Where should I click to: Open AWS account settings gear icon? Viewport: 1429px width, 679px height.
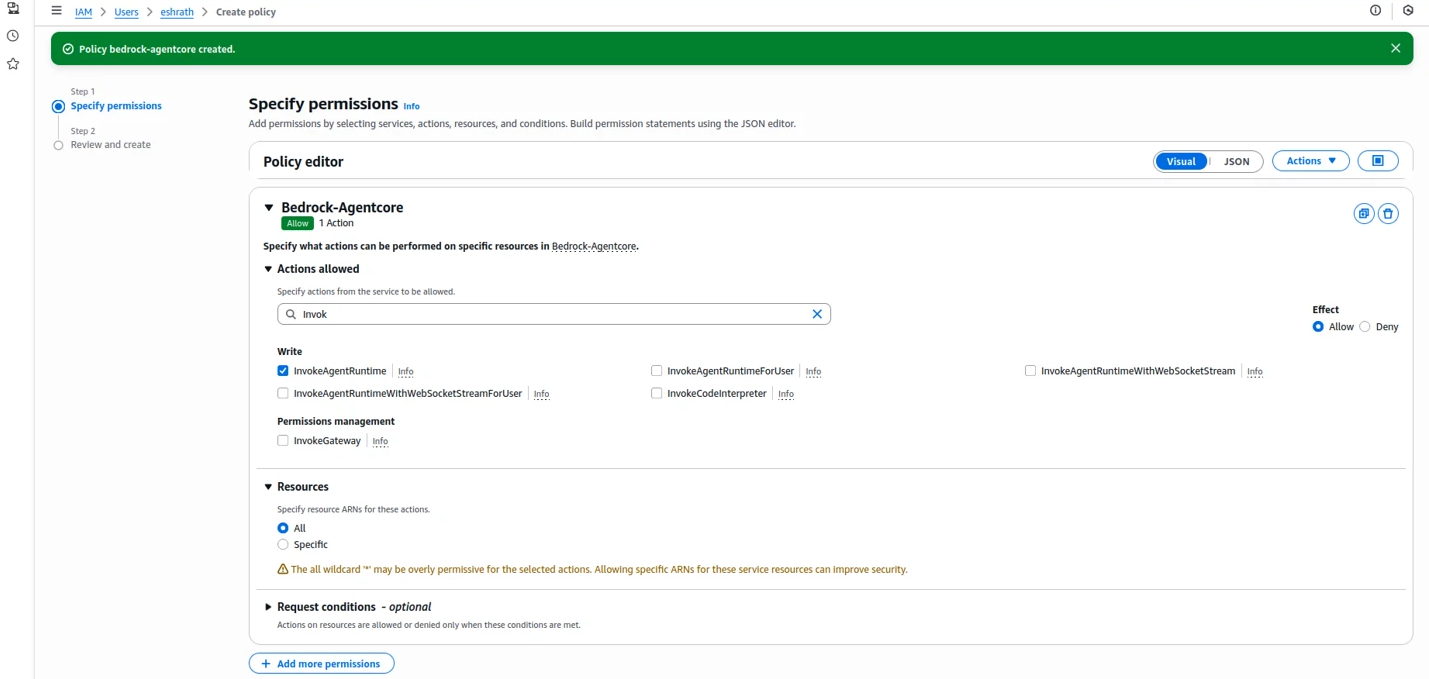click(x=1408, y=10)
